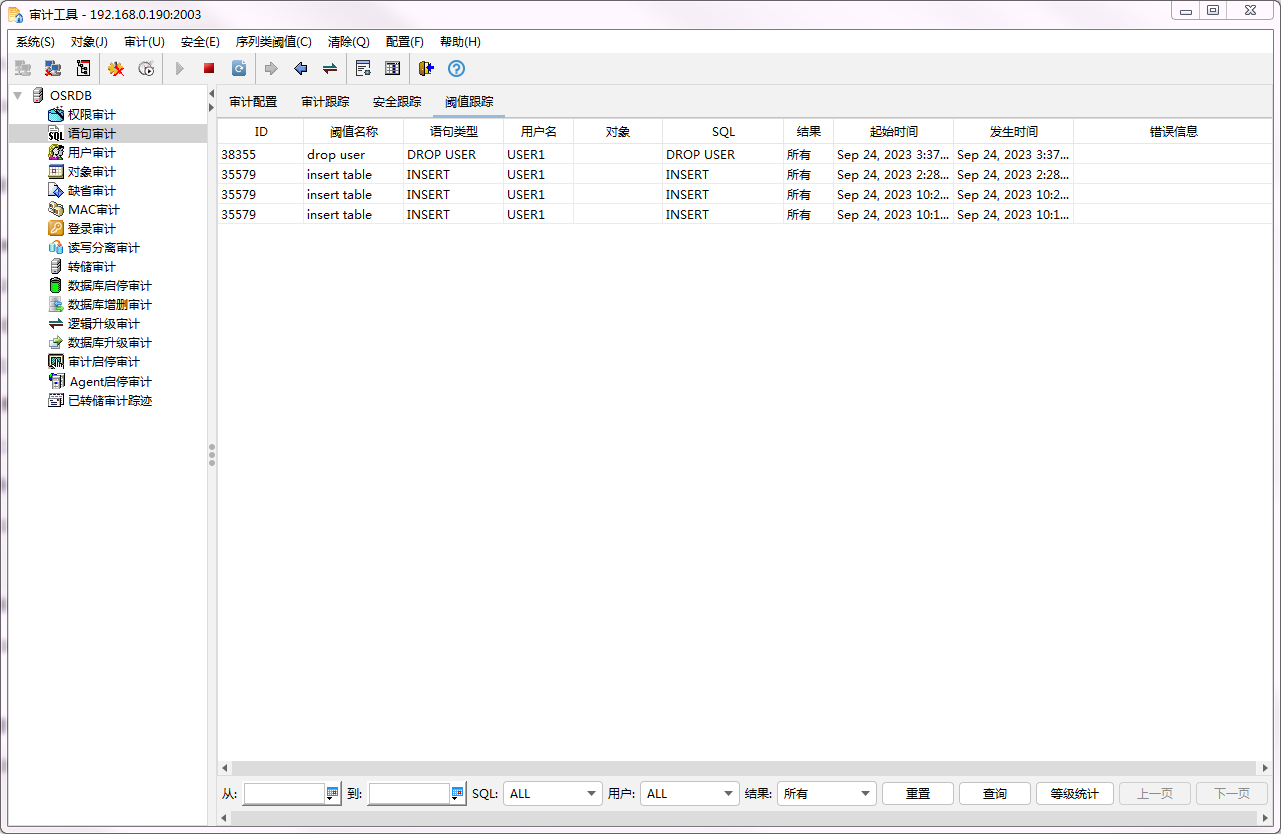
Task: Click the 查询 button
Action: click(x=995, y=794)
